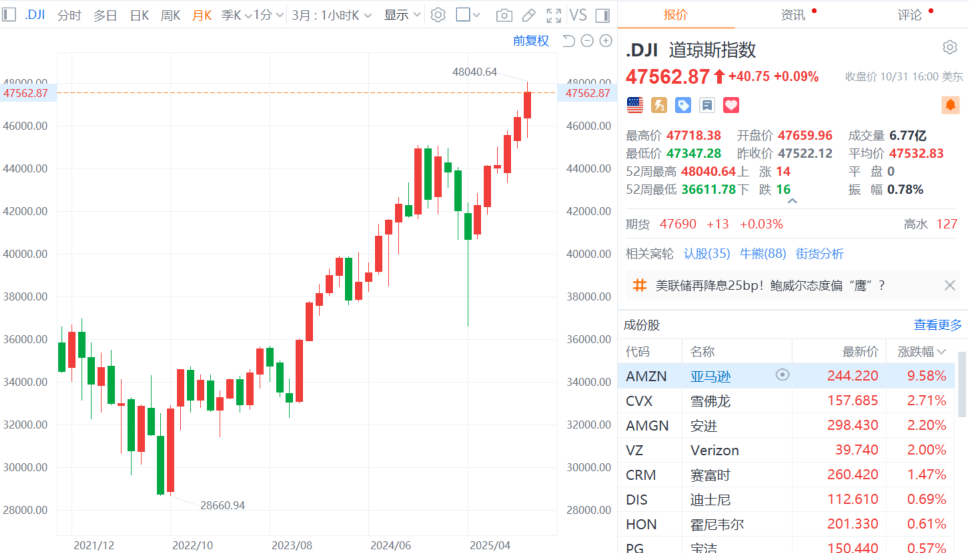Click the .DJI symbol label in toolbar
Screen dimensions: 969x553
(x=35, y=14)
